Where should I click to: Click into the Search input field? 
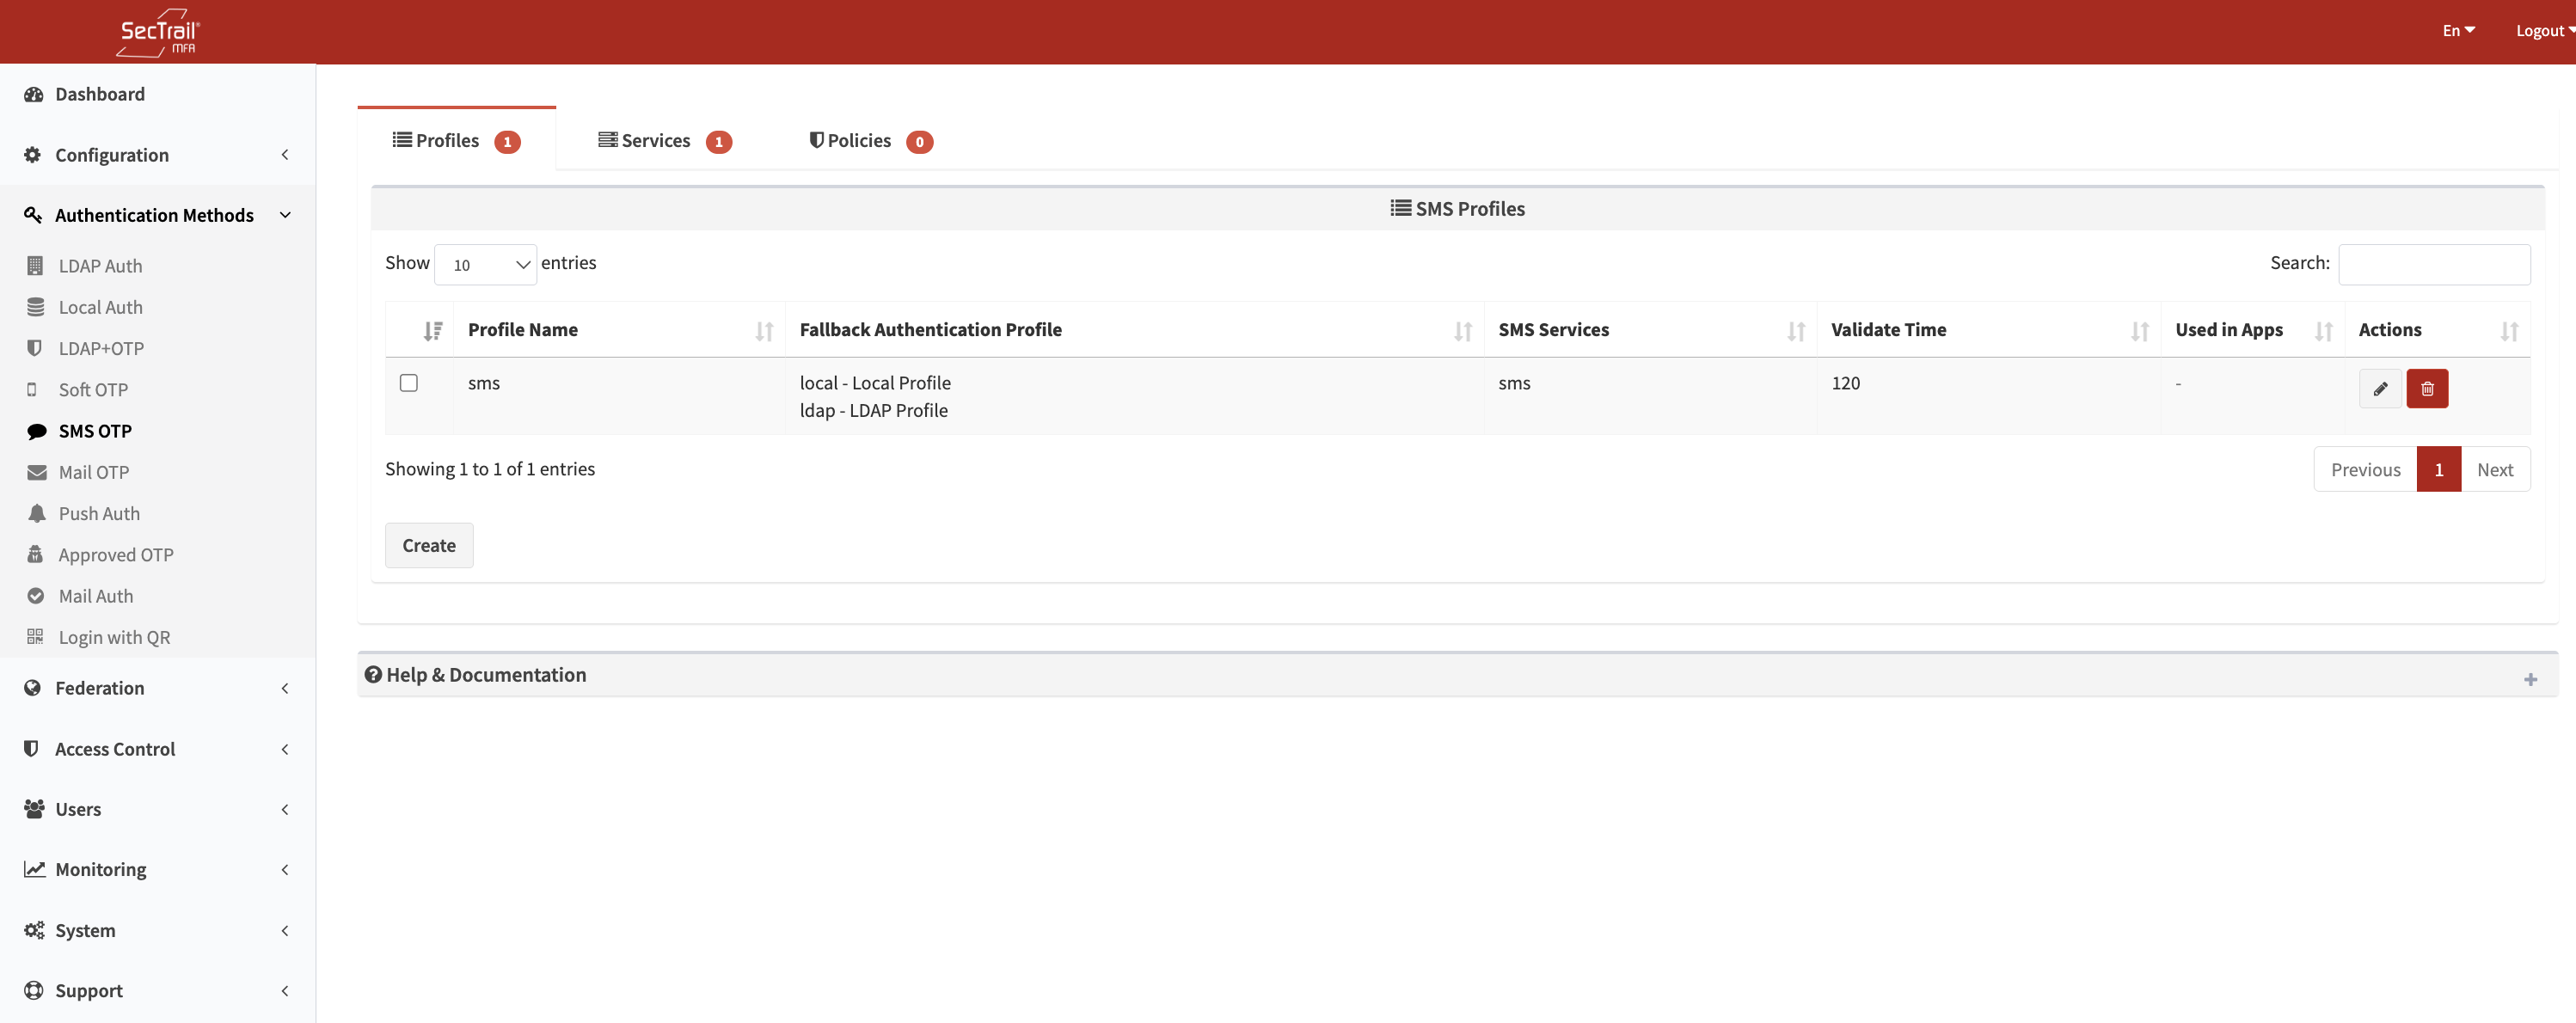pyautogui.click(x=2433, y=264)
